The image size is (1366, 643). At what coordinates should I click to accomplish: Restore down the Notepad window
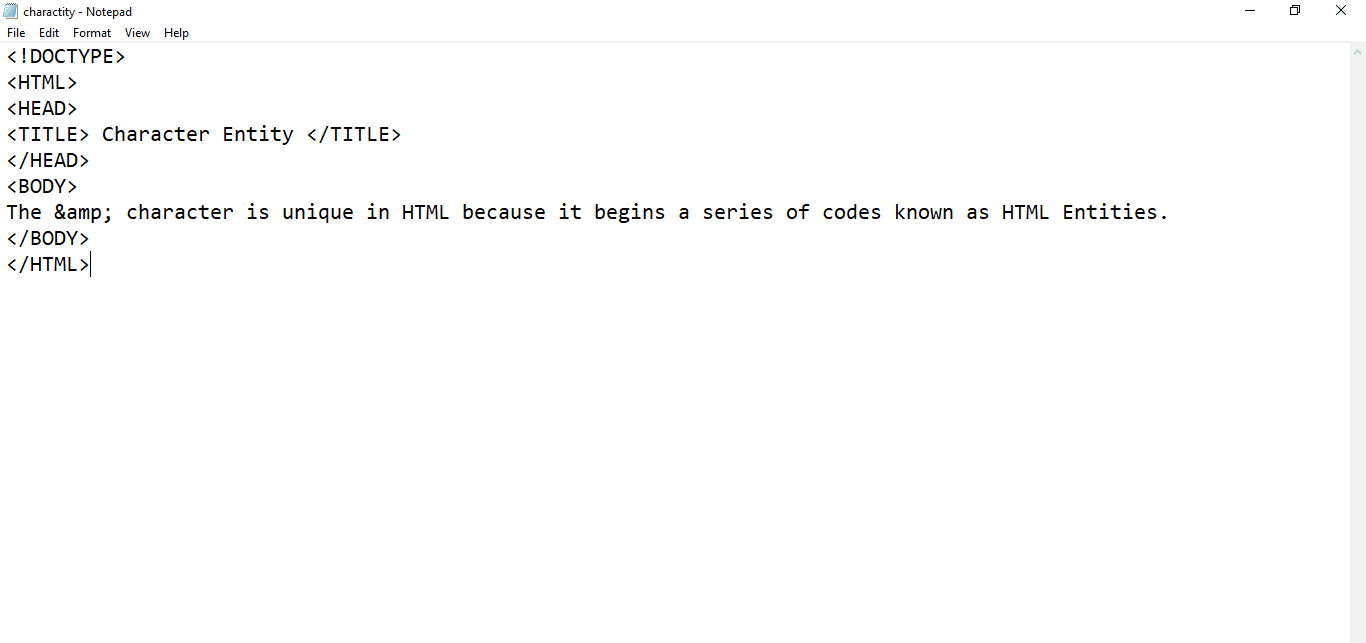pos(1295,11)
